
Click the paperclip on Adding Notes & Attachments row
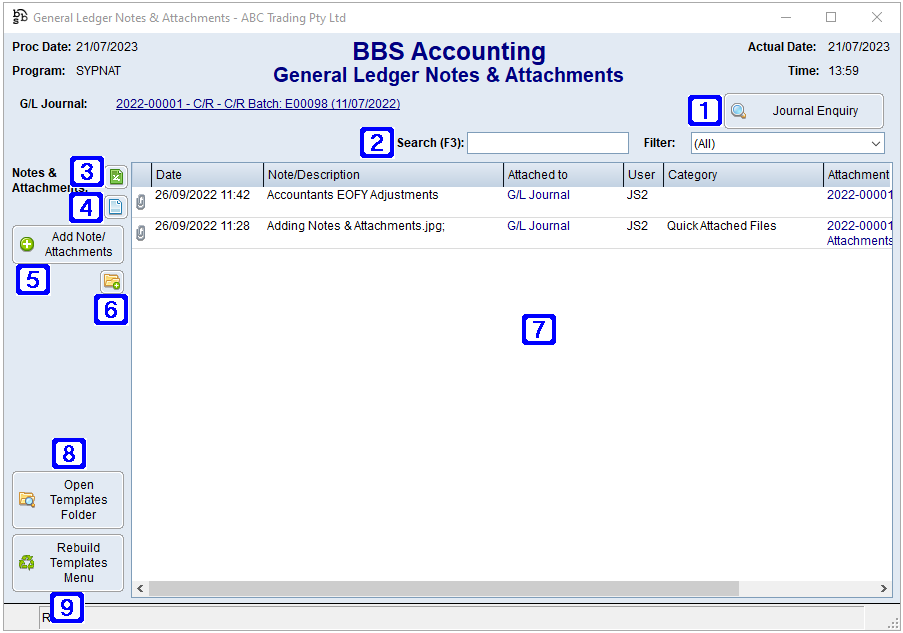point(140,231)
